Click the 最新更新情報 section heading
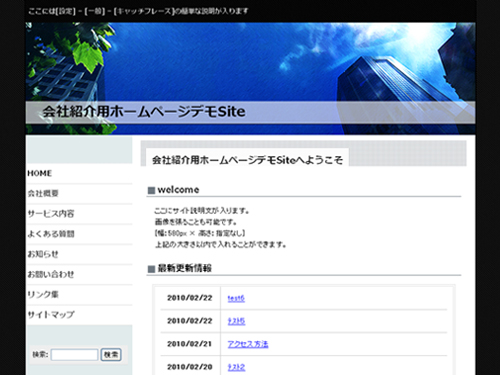500x375 pixels. tap(185, 268)
